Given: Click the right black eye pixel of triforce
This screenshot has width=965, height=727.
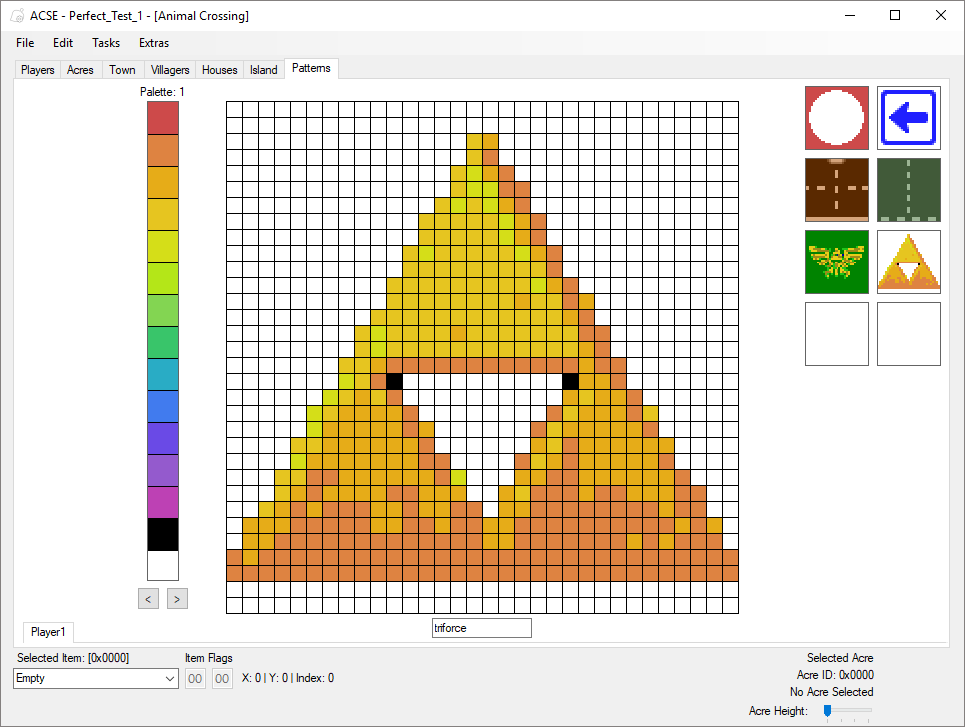Looking at the screenshot, I should [x=571, y=382].
